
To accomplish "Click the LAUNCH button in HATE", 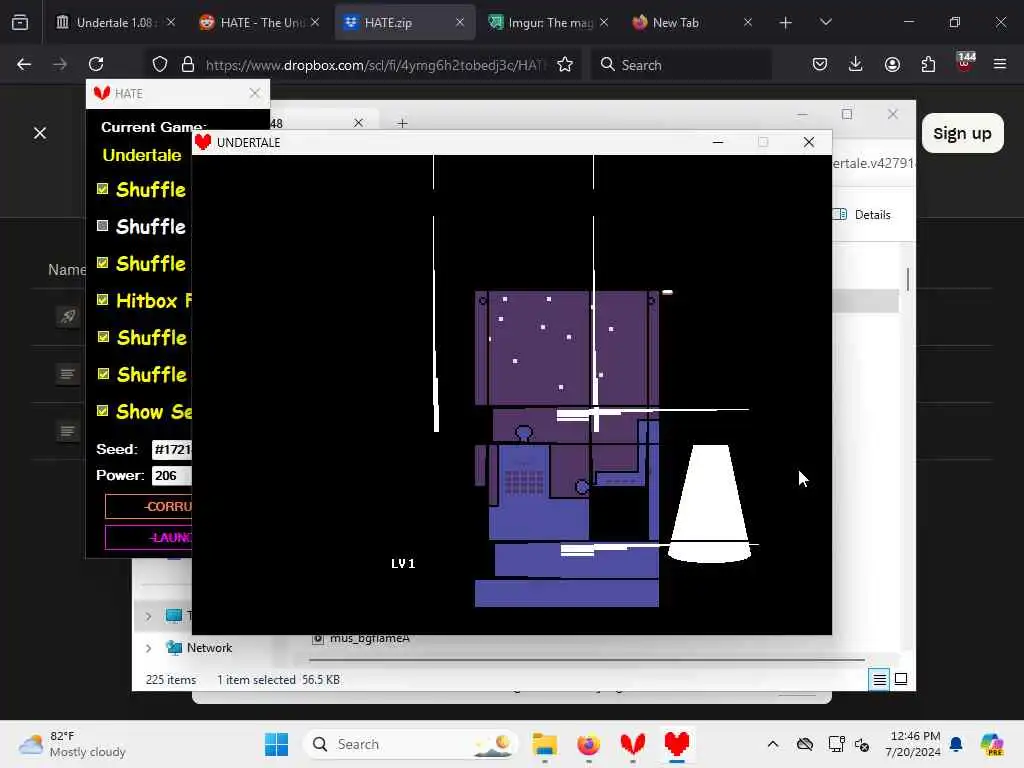I will pyautogui.click(x=149, y=537).
